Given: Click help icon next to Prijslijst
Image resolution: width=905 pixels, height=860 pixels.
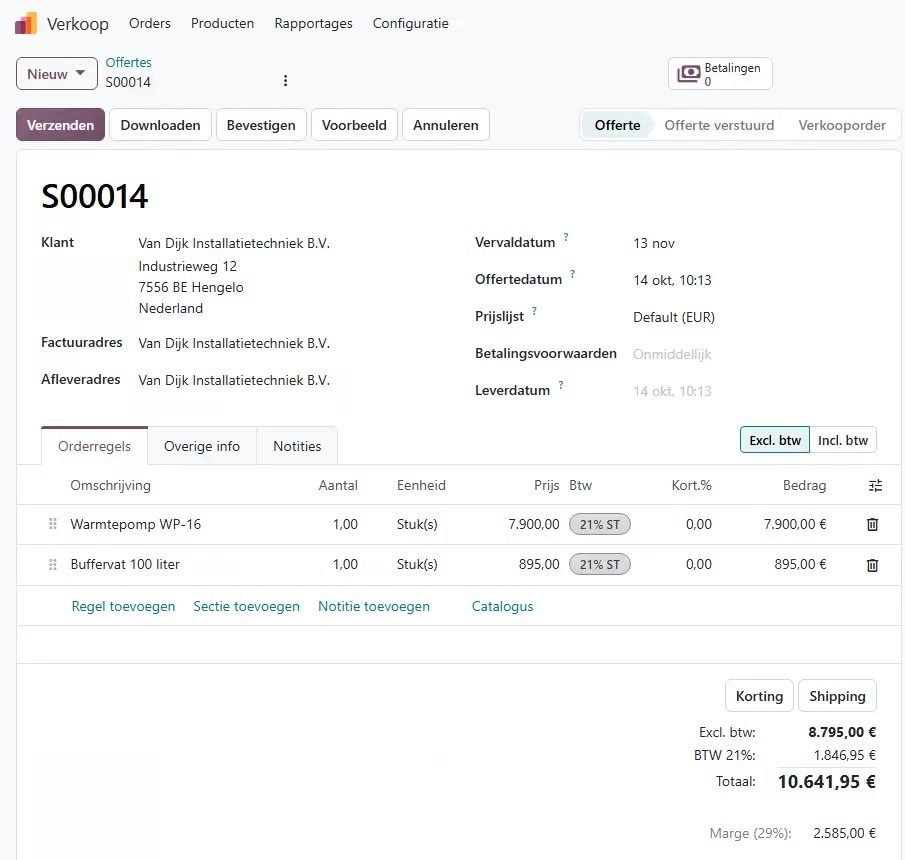Looking at the screenshot, I should [534, 311].
